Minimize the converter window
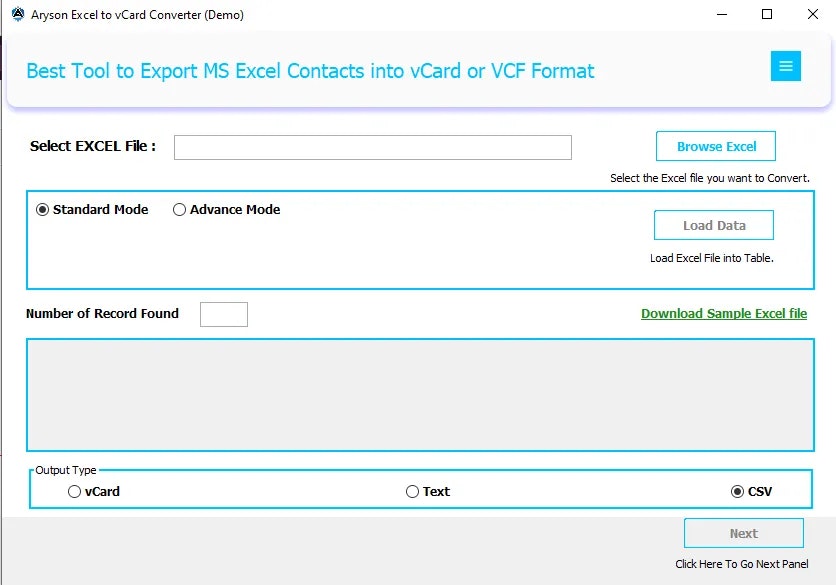 coord(722,14)
